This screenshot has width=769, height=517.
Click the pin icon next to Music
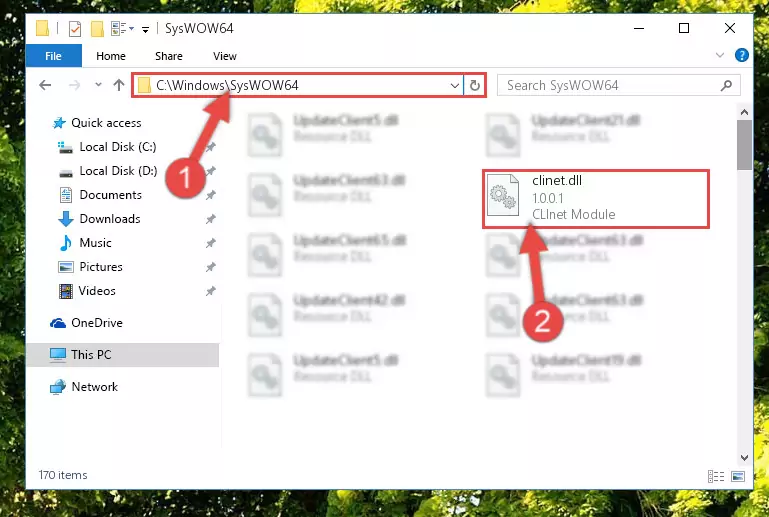click(x=210, y=243)
